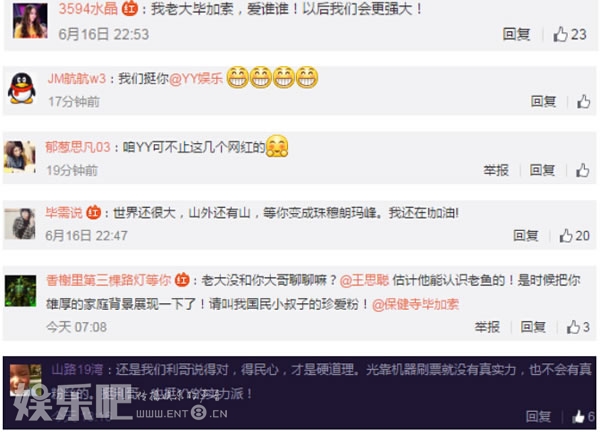Reply to 3594水晶's comment

tap(516, 34)
